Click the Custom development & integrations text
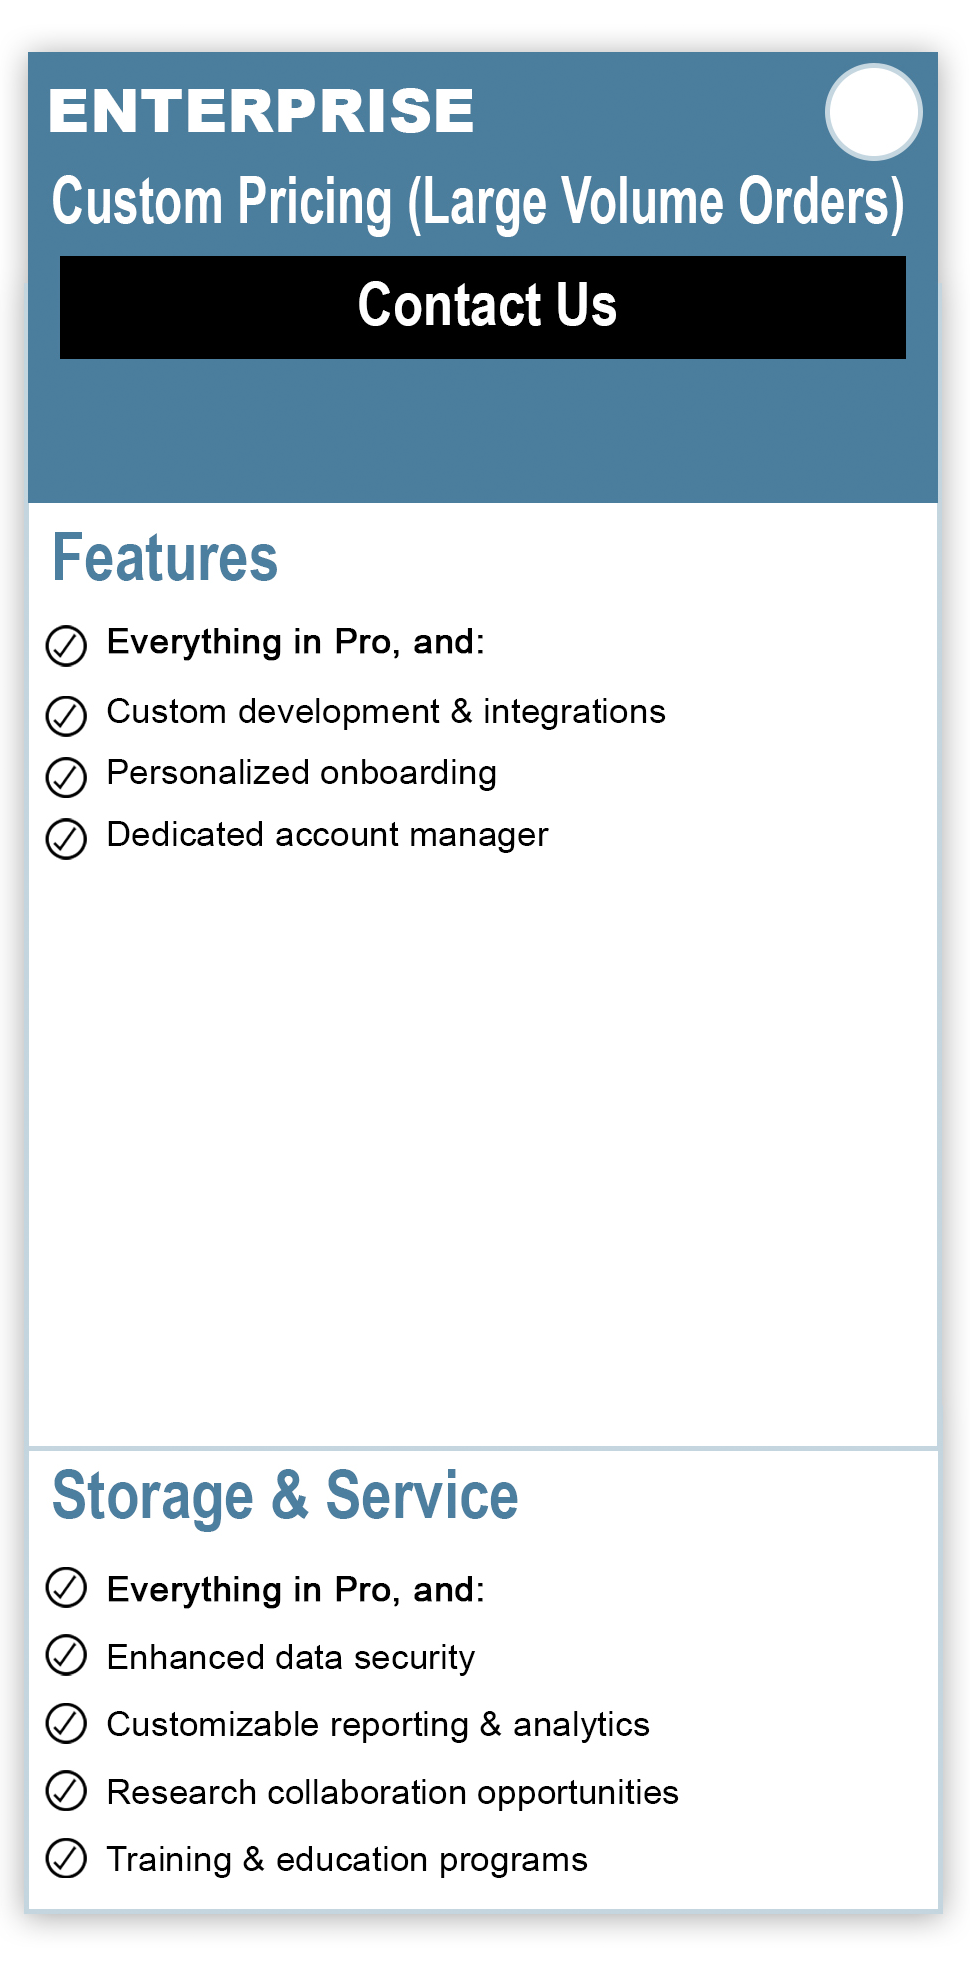The height and width of the screenshot is (1986, 970). (x=386, y=711)
